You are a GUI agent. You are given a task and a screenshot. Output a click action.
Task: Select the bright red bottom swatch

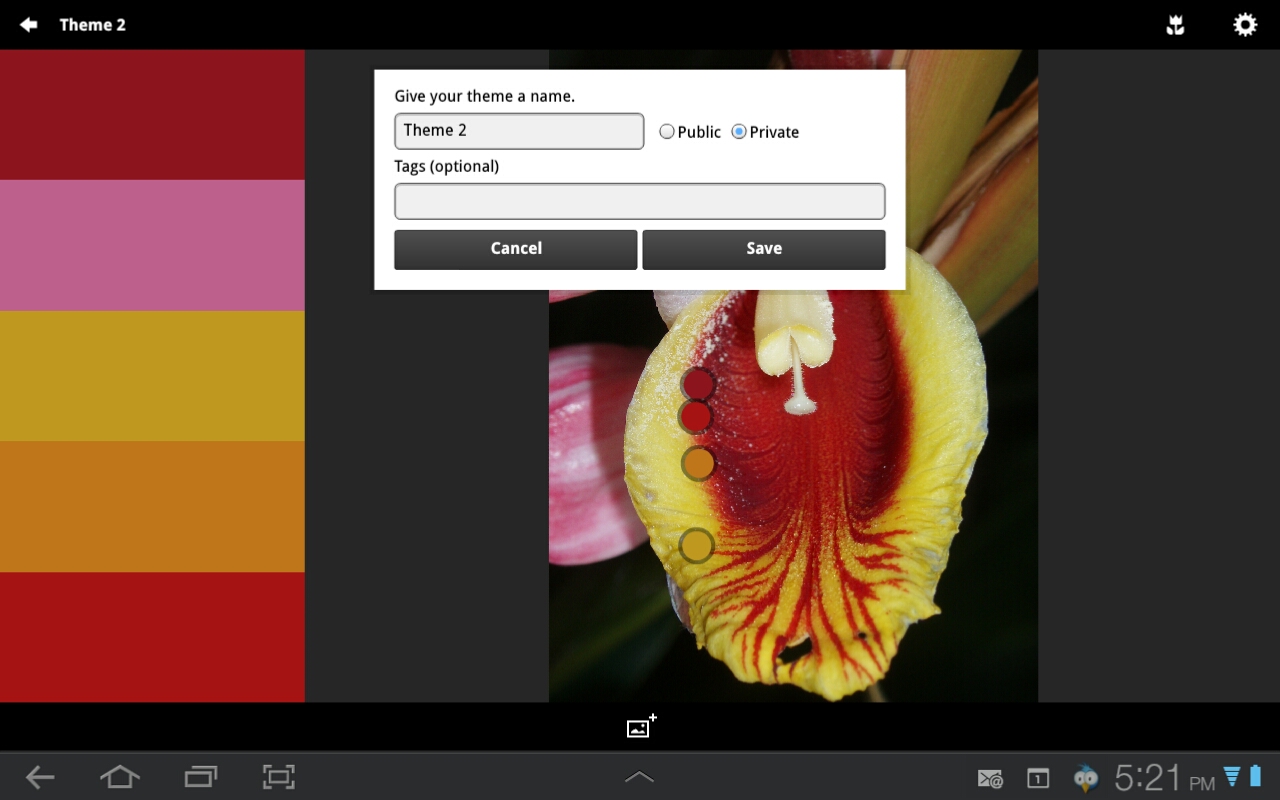(x=152, y=637)
